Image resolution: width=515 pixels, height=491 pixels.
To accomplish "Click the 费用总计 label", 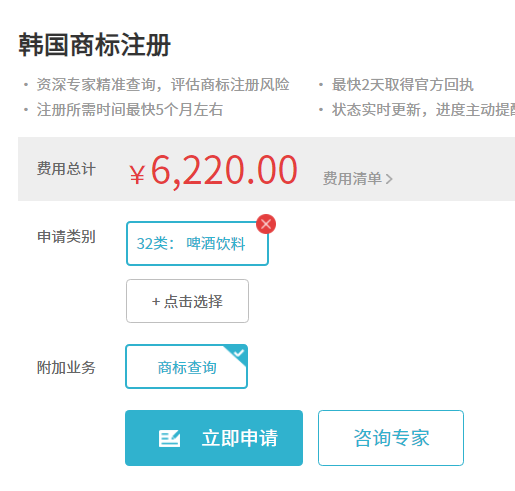I will click(66, 168).
